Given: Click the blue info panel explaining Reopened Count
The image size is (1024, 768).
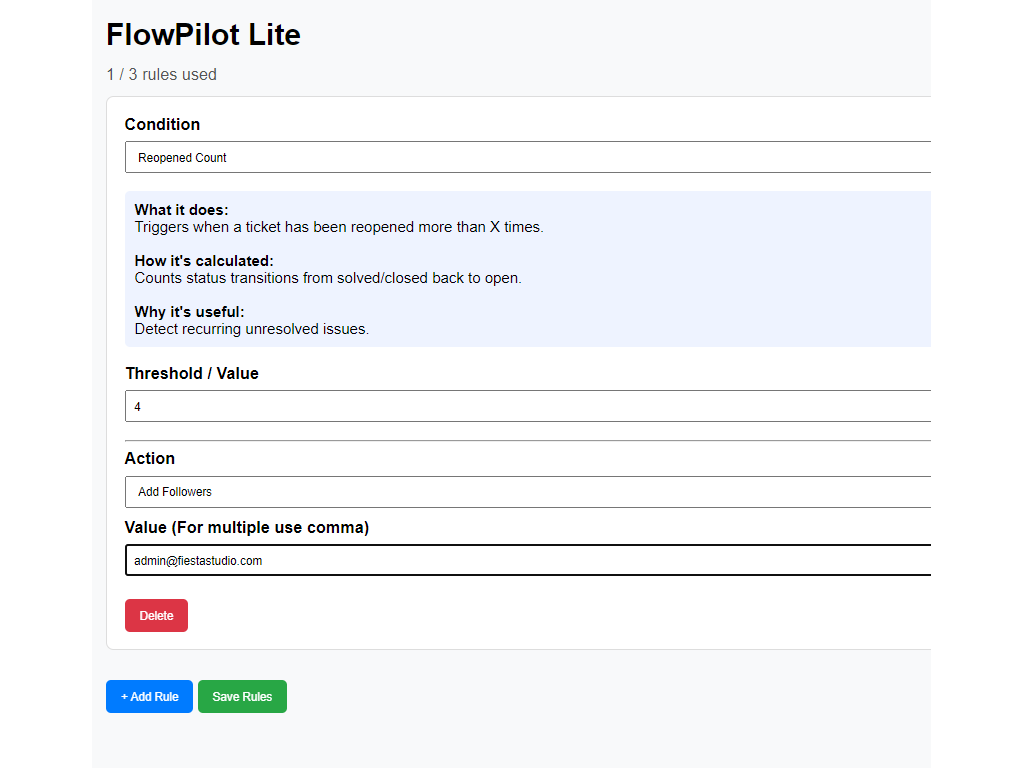Looking at the screenshot, I should (527, 268).
